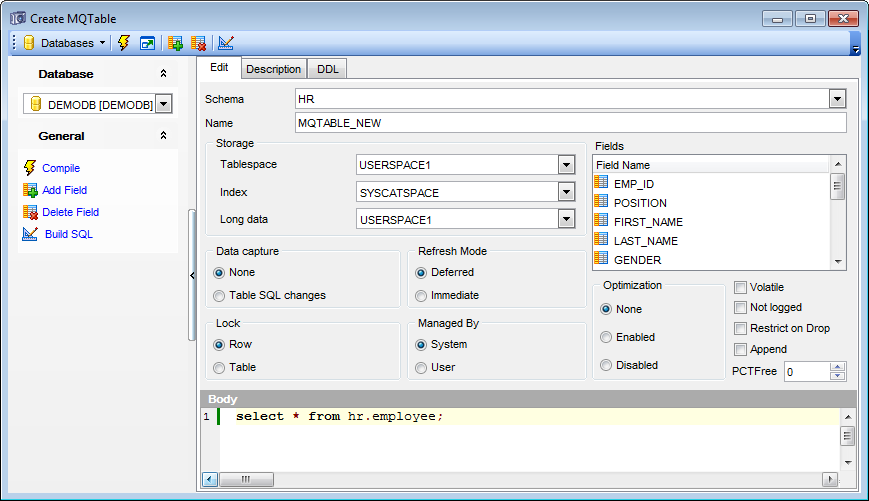
Task: Select the FIRST_NAME field row text
Action: tap(648, 222)
